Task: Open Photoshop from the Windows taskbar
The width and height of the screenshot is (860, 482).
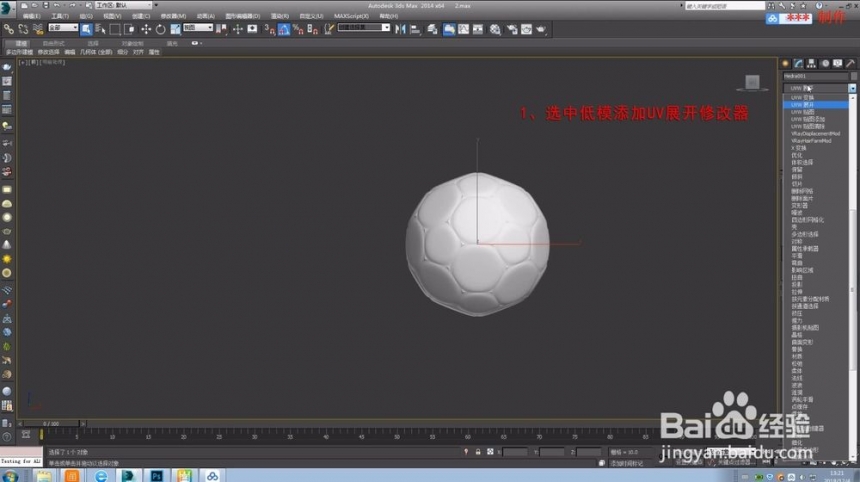Action: (x=156, y=475)
